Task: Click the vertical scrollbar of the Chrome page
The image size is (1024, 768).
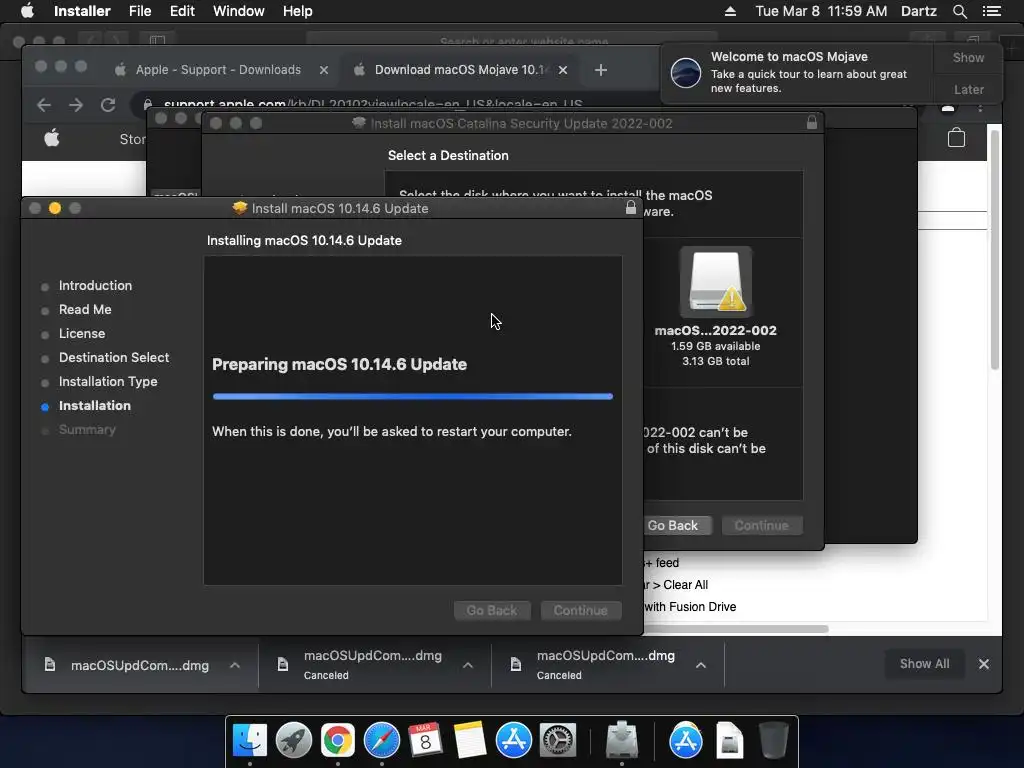Action: click(x=995, y=250)
